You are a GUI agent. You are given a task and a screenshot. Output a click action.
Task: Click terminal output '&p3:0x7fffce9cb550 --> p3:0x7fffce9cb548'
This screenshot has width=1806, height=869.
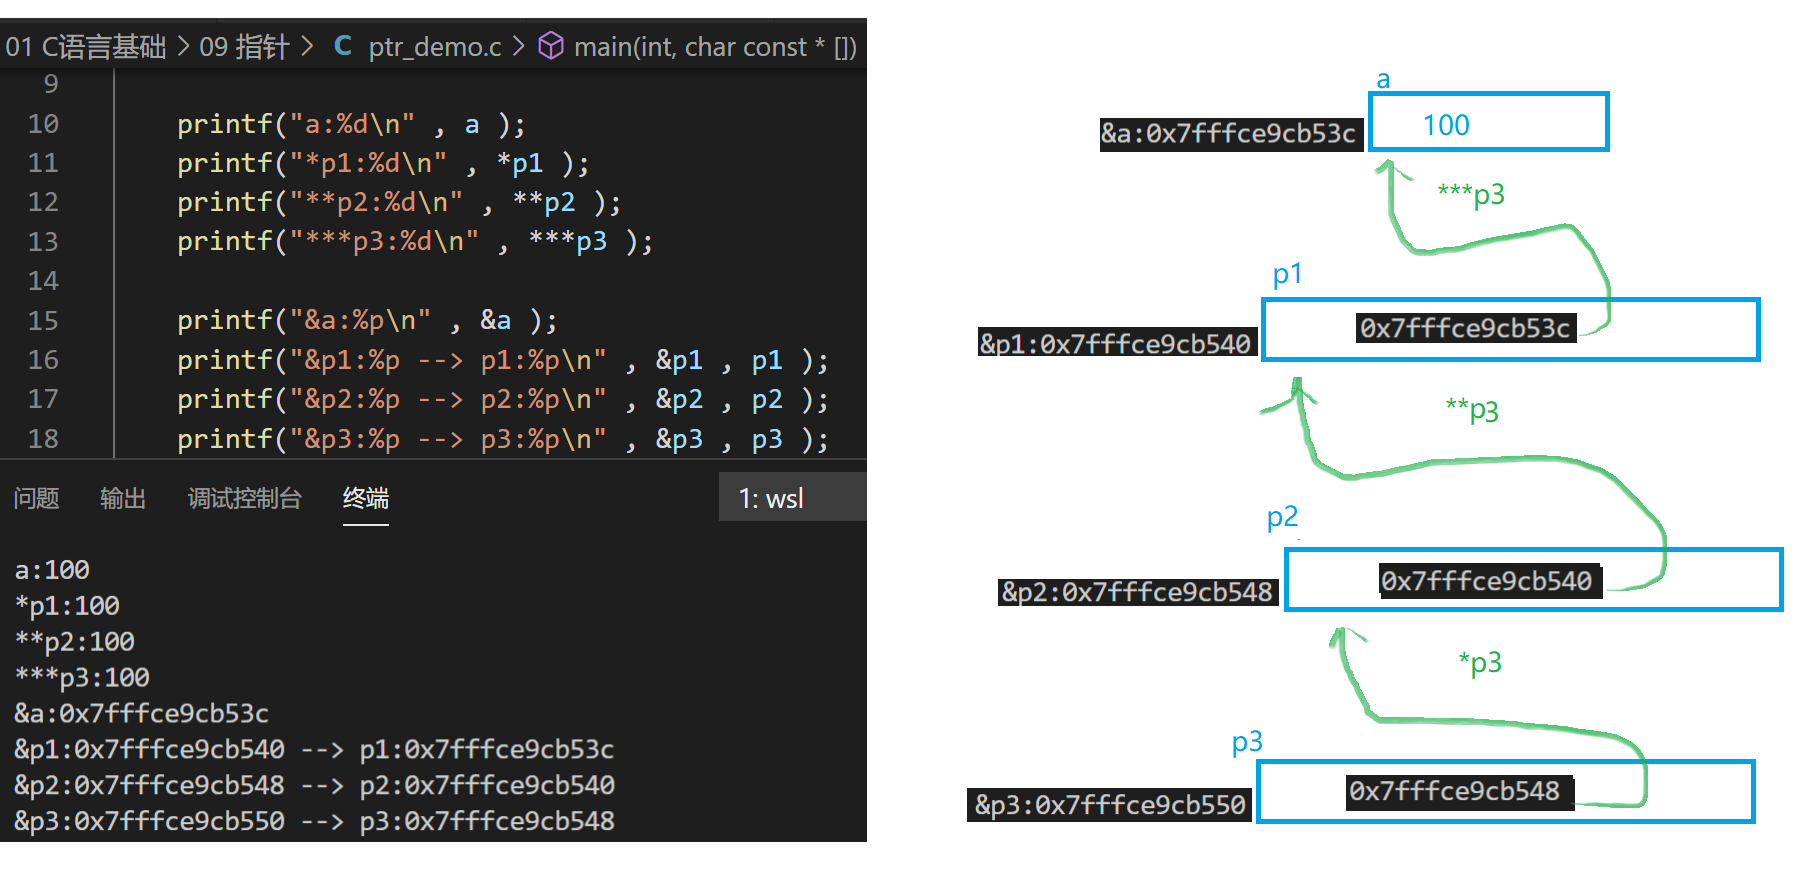tap(314, 822)
